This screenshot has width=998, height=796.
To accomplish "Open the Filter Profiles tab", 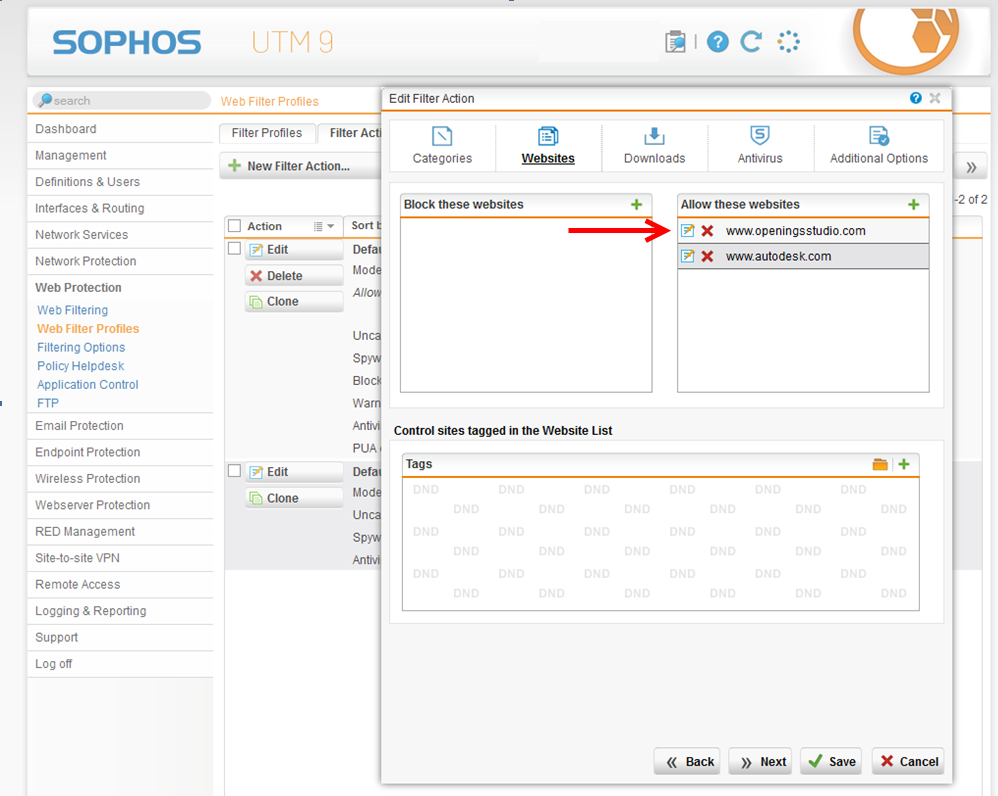I will click(x=267, y=133).
